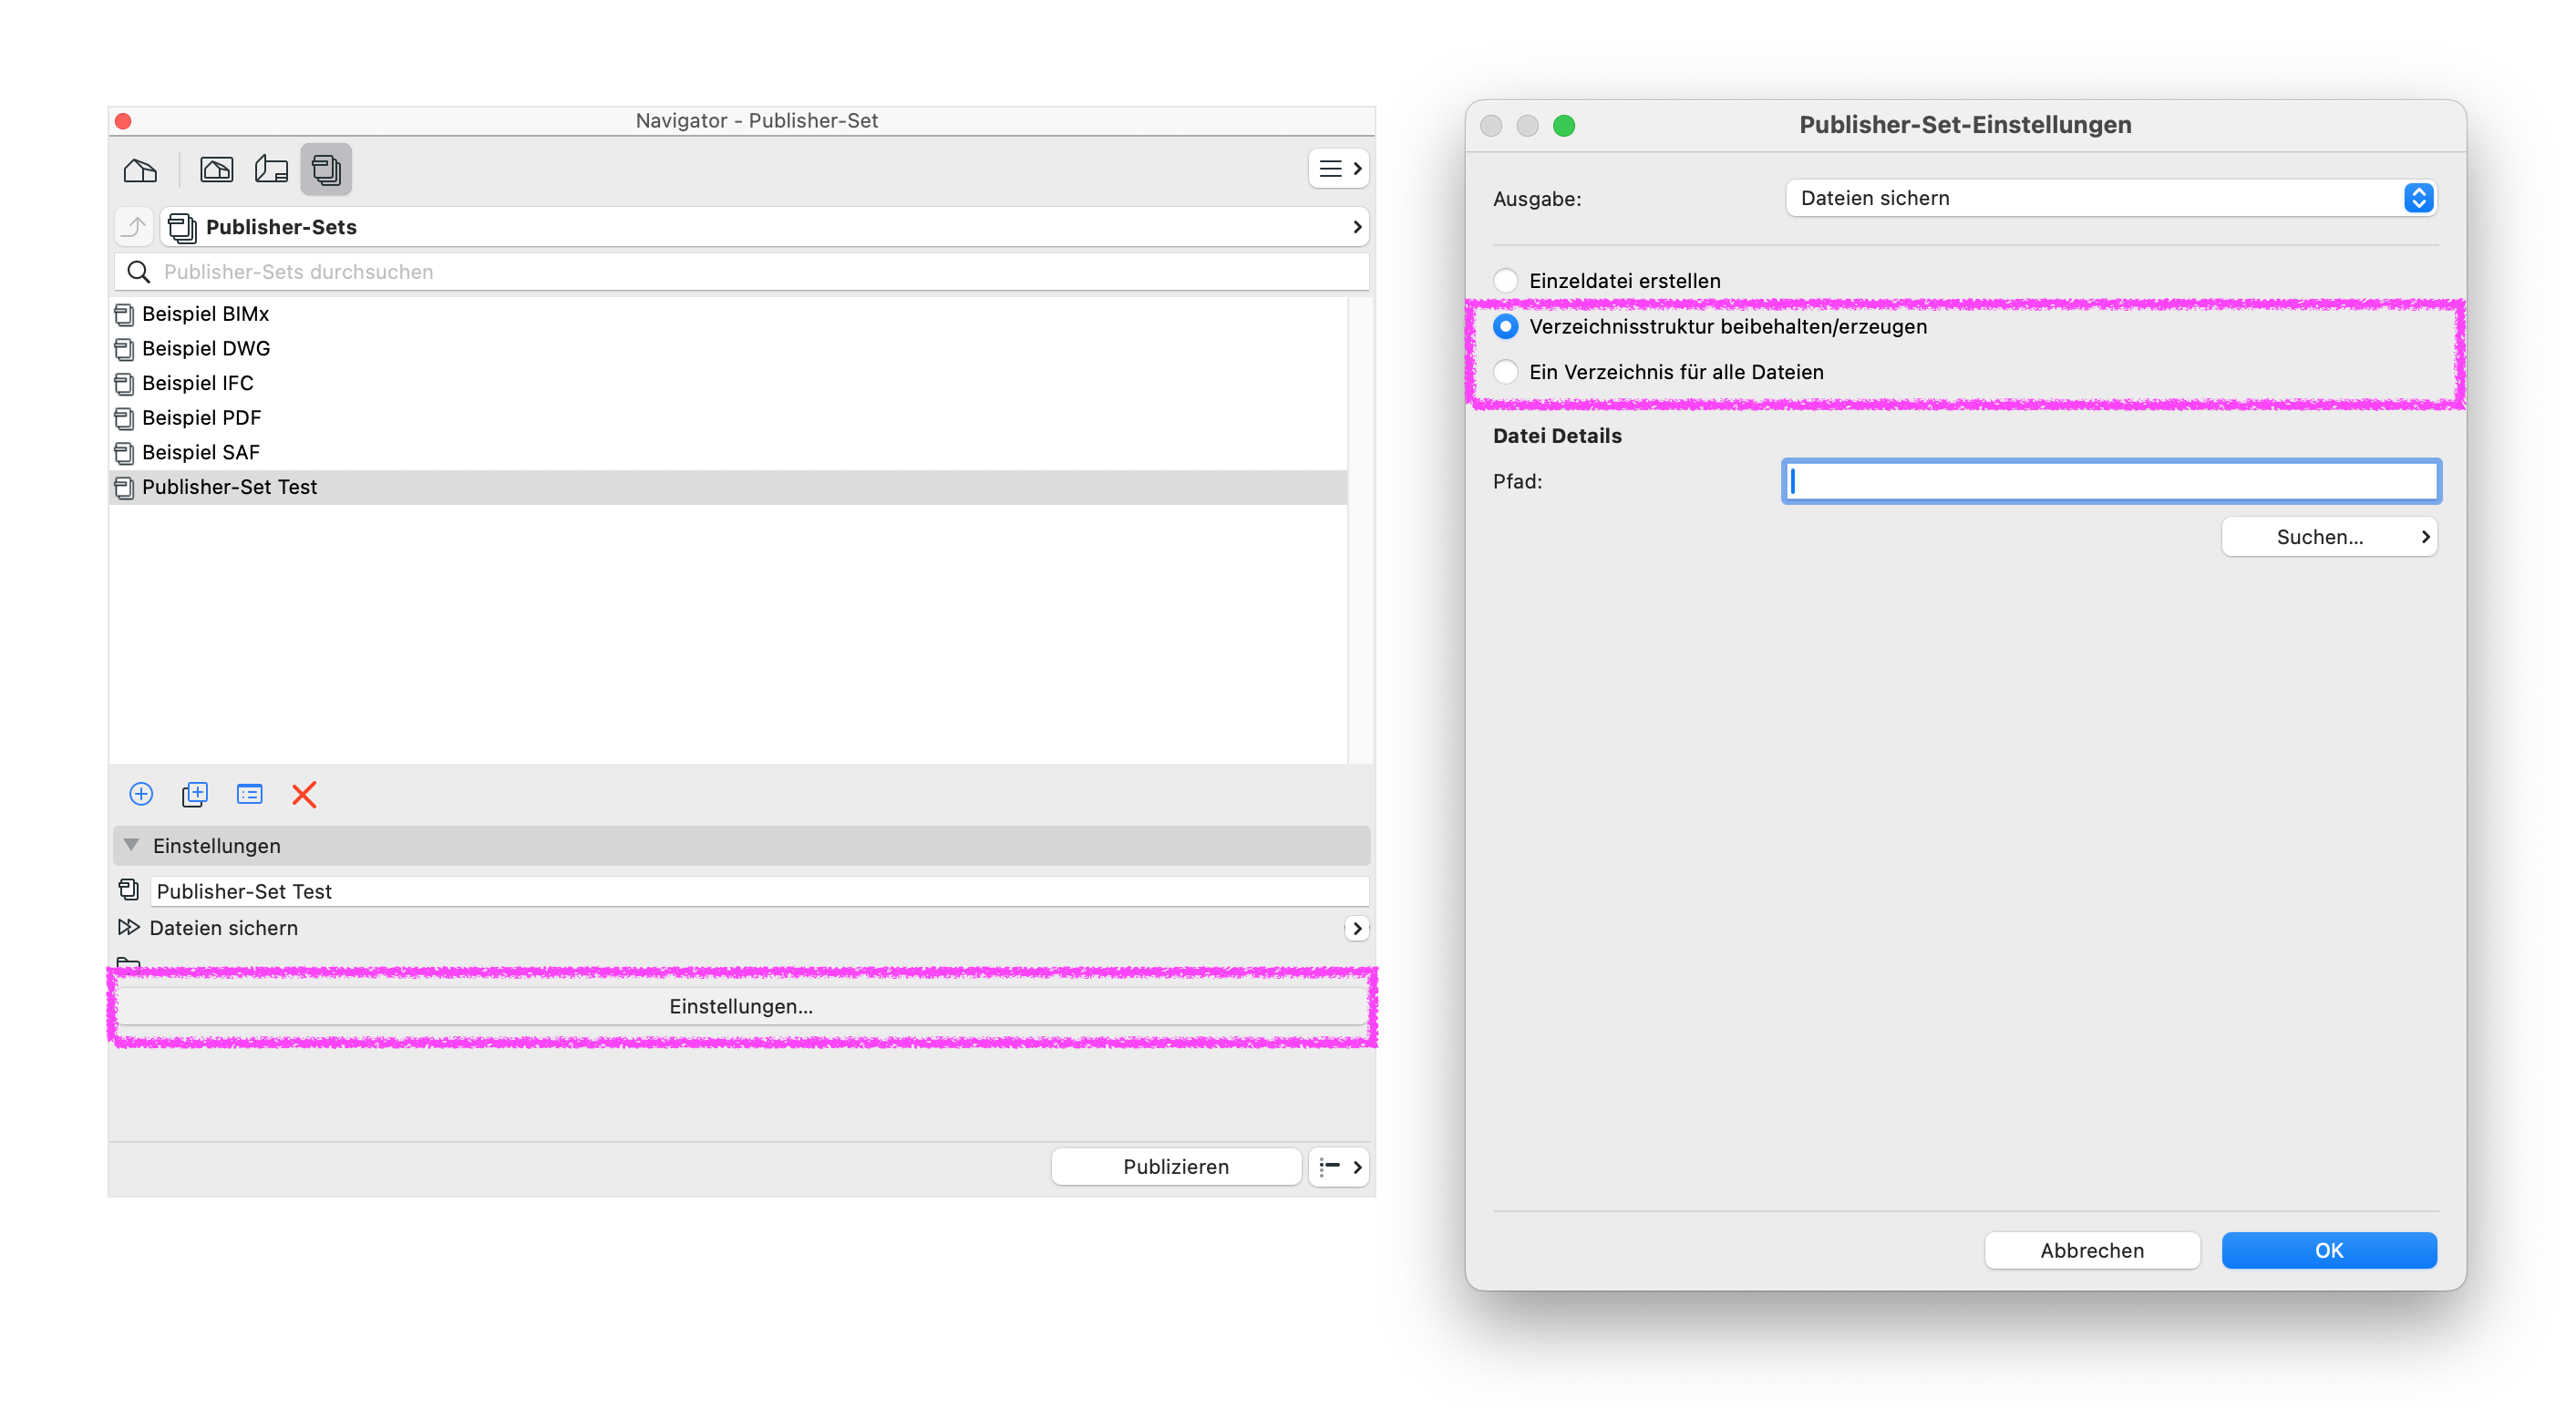Close the Navigator window red button
Screen dimensions: 2576x1409
123,121
